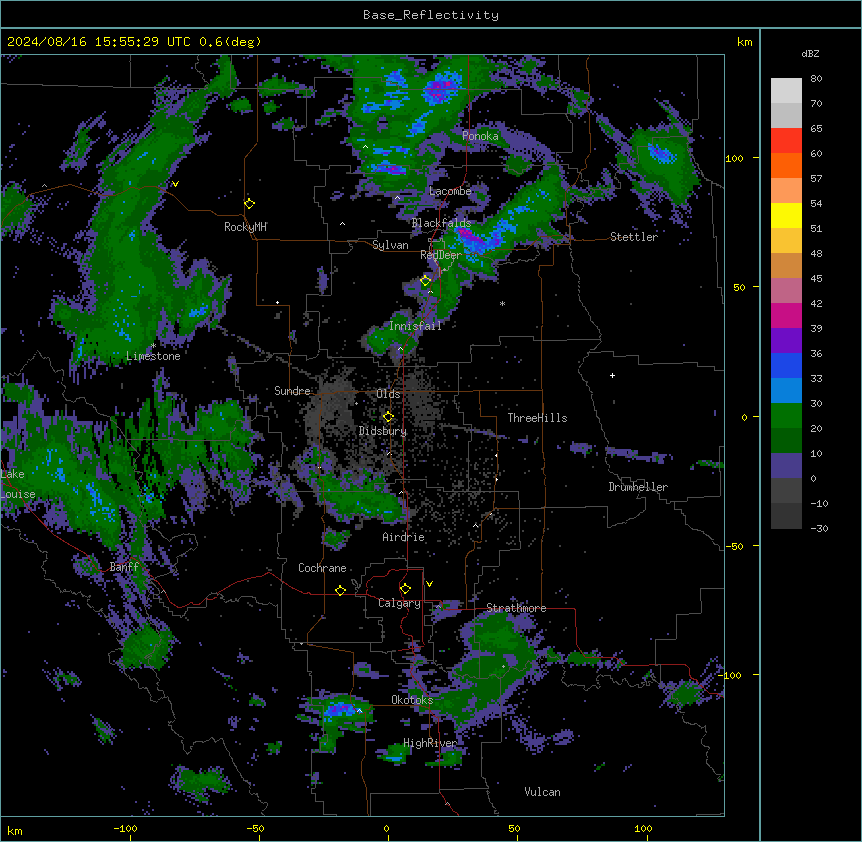Click the yellow V marker east of Calgary
Screen dimensions: 862x842
(x=429, y=584)
